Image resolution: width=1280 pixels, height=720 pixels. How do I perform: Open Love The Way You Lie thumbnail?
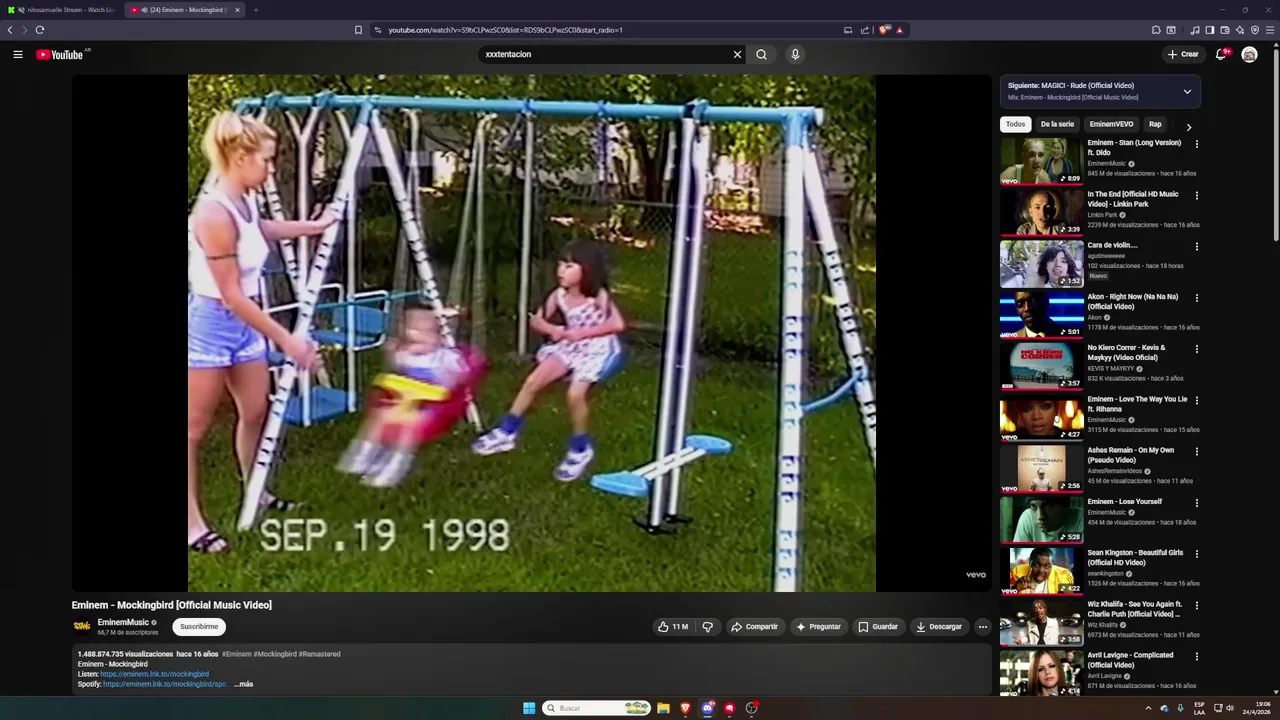point(1041,417)
